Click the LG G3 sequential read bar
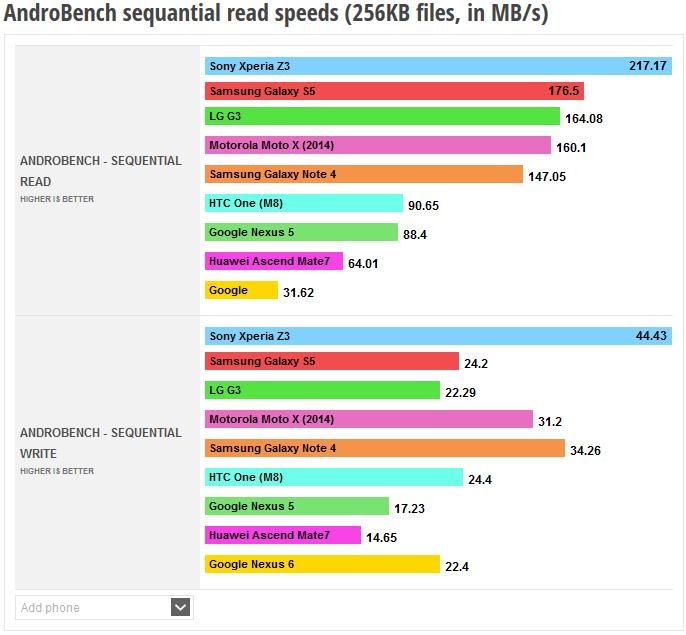 tap(382, 116)
